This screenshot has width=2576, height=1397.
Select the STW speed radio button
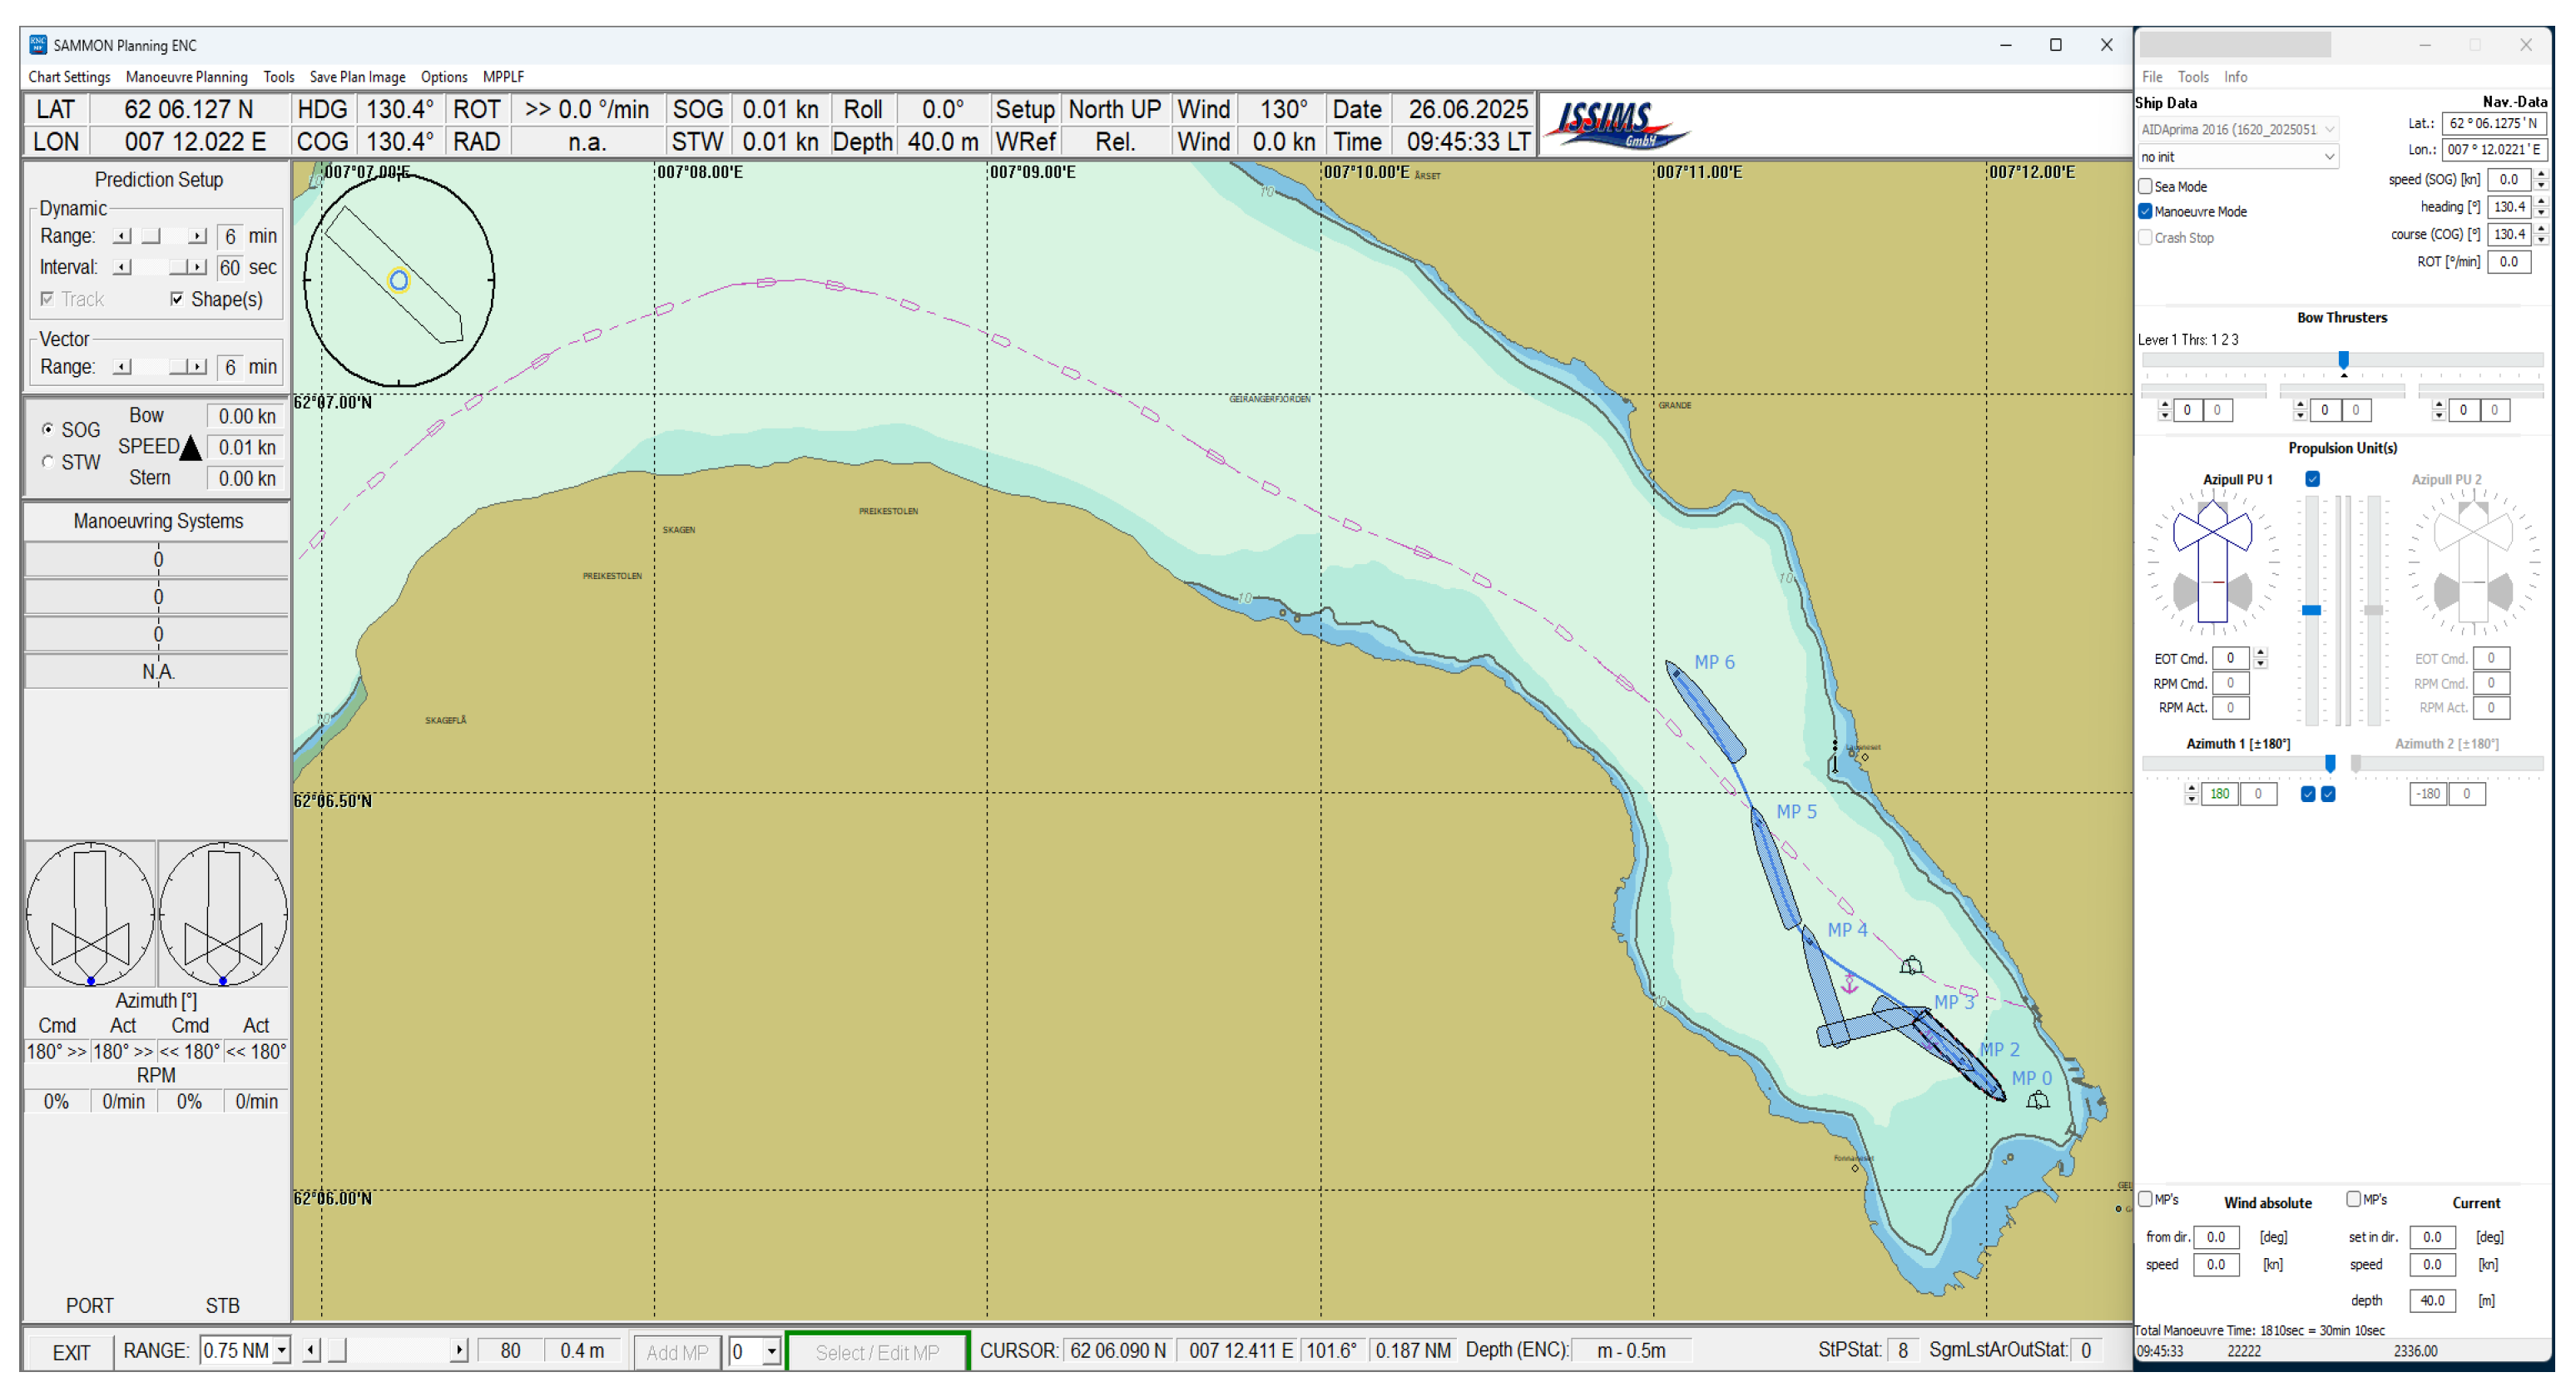click(x=47, y=462)
